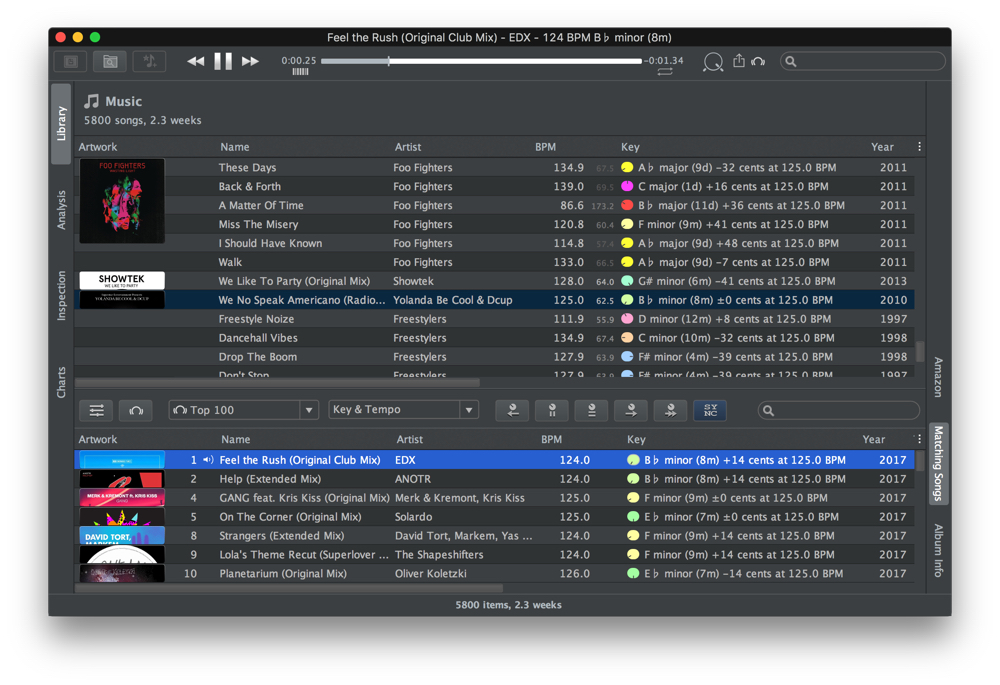
Task: Click green key dot for Planetarium row
Action: pyautogui.click(x=633, y=573)
